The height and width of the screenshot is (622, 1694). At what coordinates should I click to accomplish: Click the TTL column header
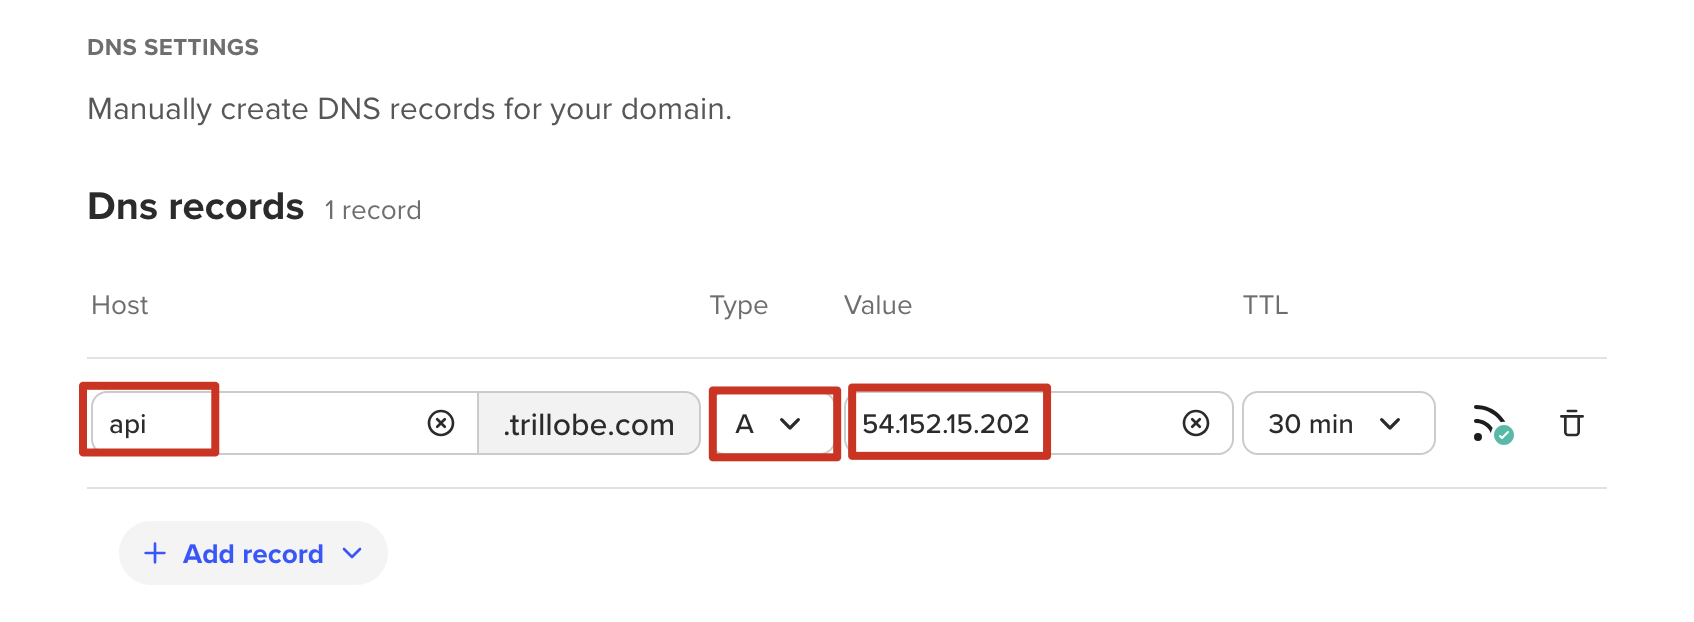pyautogui.click(x=1265, y=305)
